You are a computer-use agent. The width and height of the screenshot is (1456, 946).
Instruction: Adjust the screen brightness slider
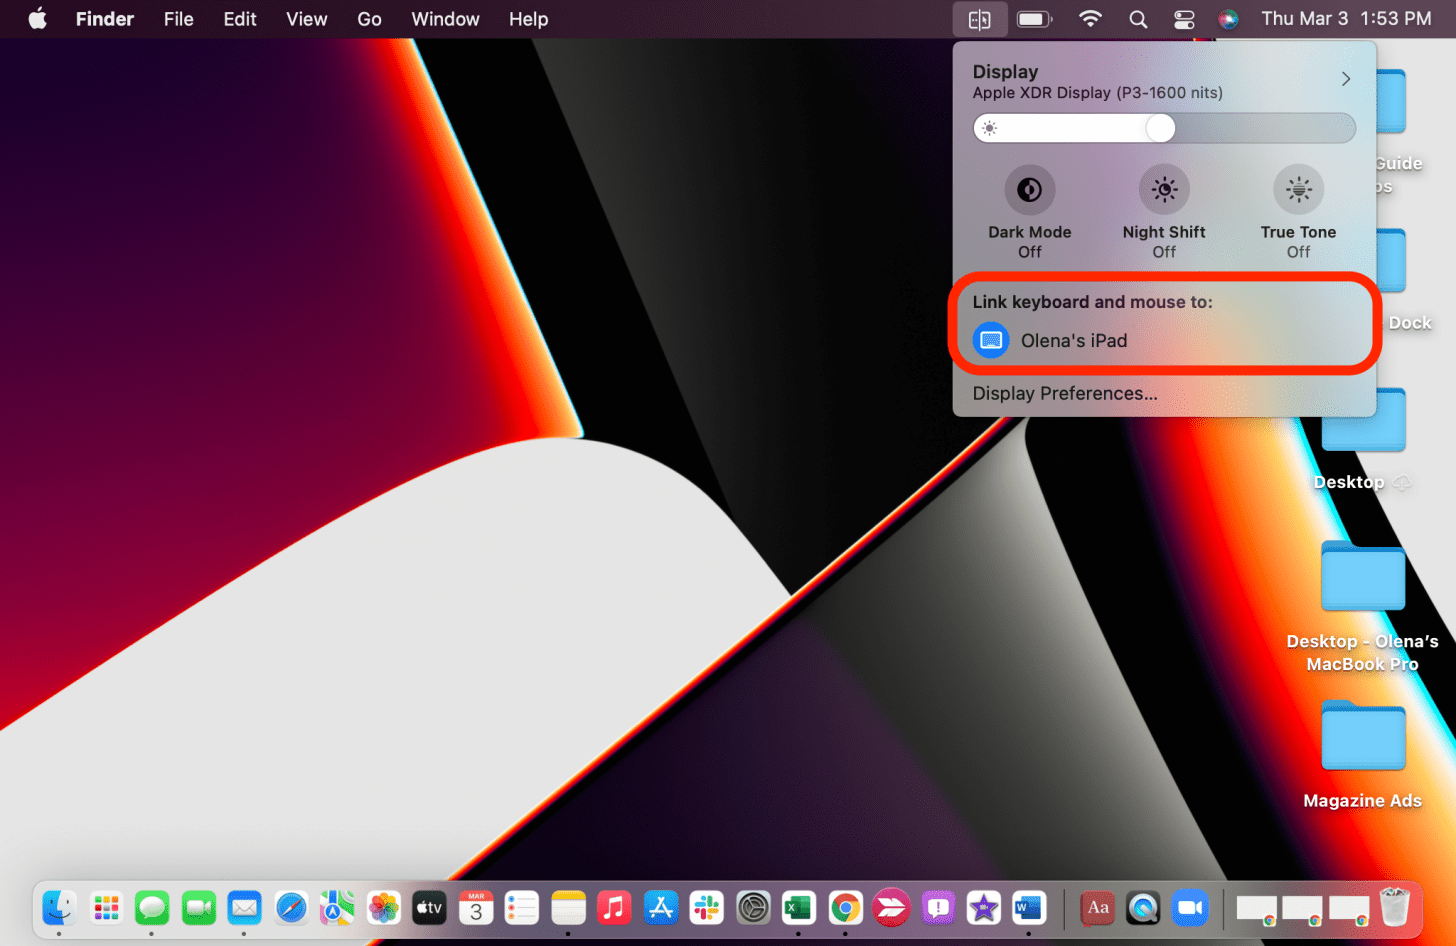point(1160,128)
